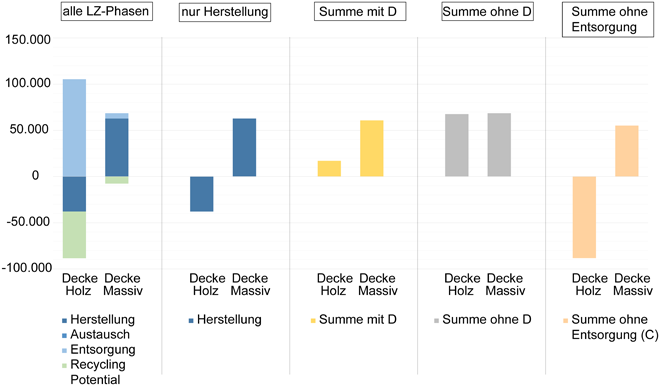The width and height of the screenshot is (660, 390).
Task: Click the Herstellung legend swatch in first panel
Action: [64, 321]
